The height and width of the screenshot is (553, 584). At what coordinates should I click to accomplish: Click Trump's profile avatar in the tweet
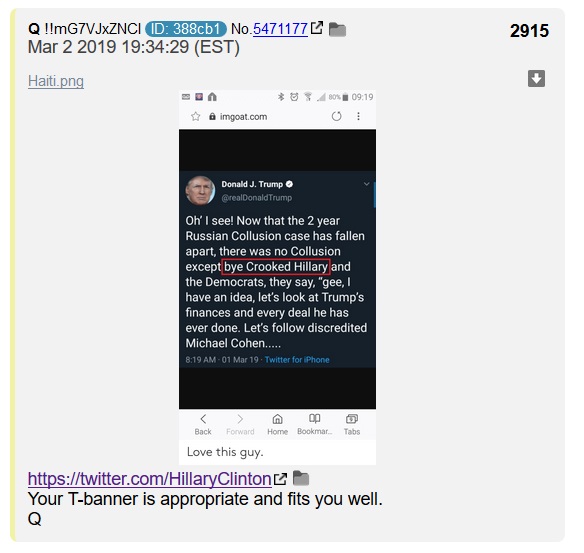tap(200, 191)
